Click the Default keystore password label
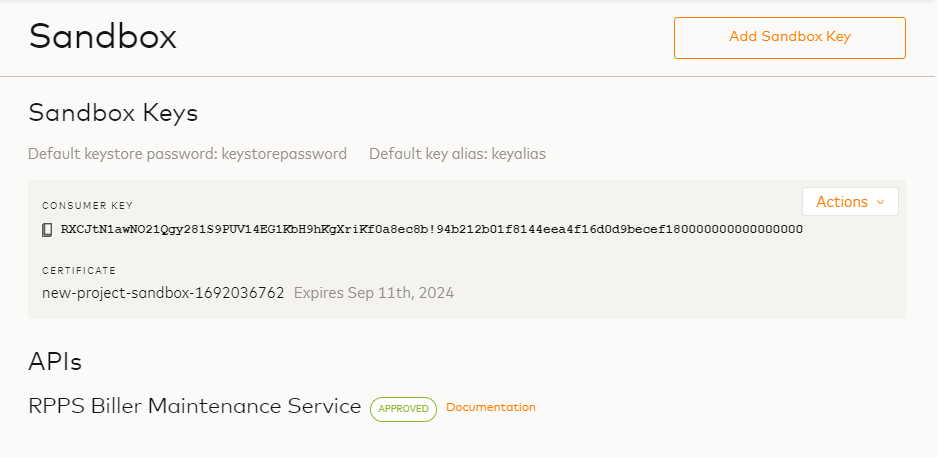This screenshot has height=458, width=939. [x=124, y=154]
